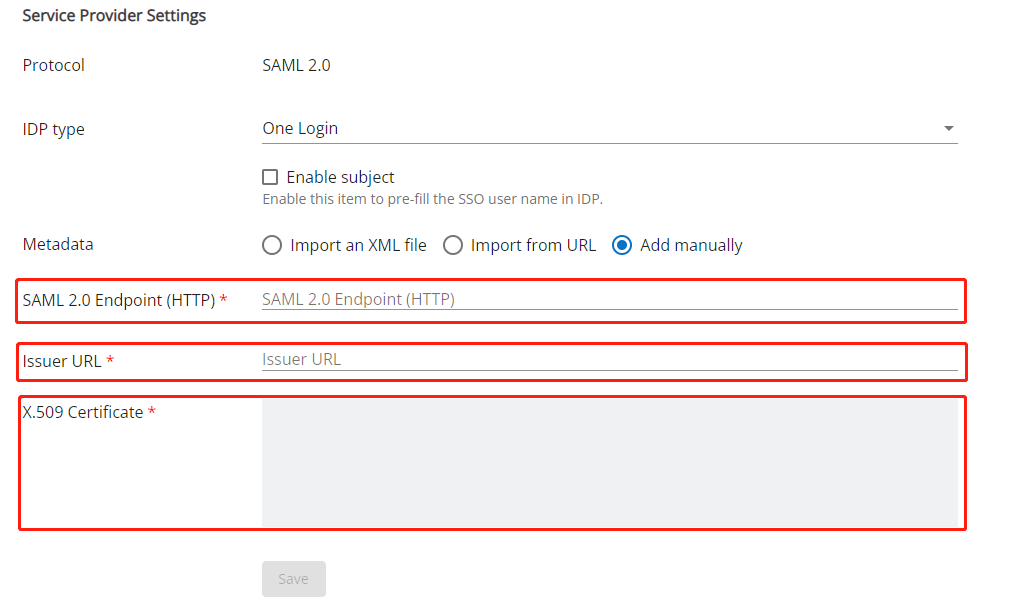
Task: Click the 'IDP type' label
Action: (54, 130)
